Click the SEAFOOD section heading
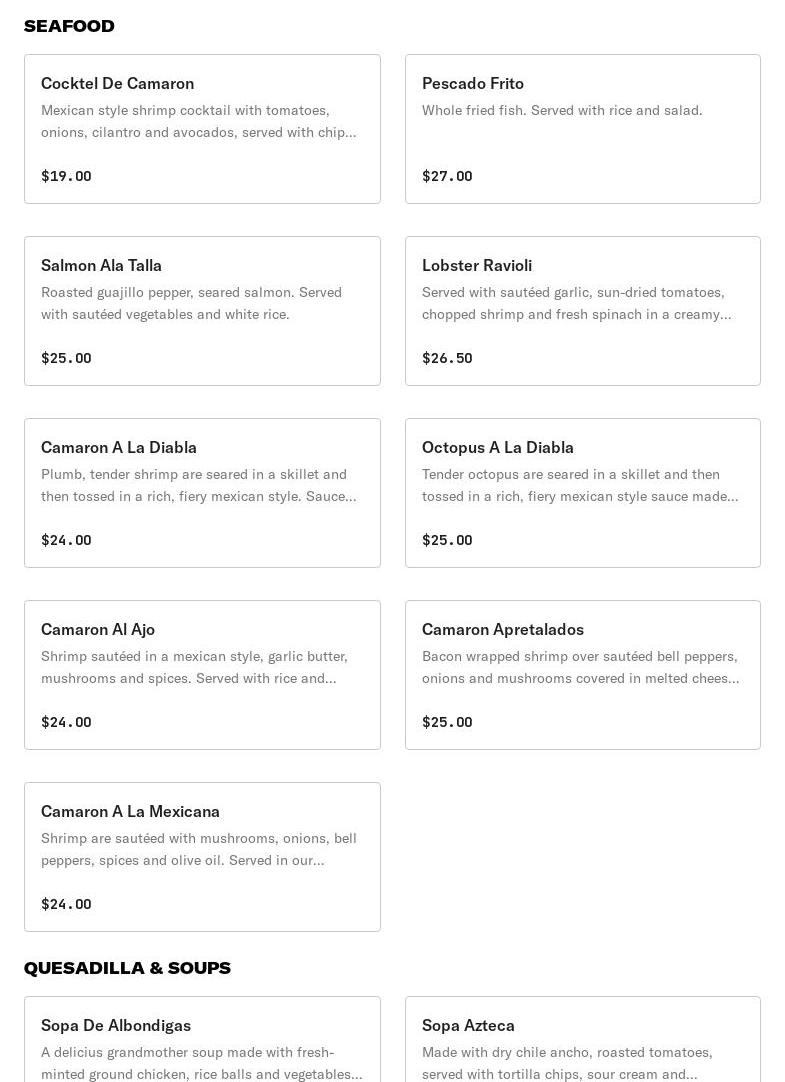The height and width of the screenshot is (1082, 785). [69, 26]
